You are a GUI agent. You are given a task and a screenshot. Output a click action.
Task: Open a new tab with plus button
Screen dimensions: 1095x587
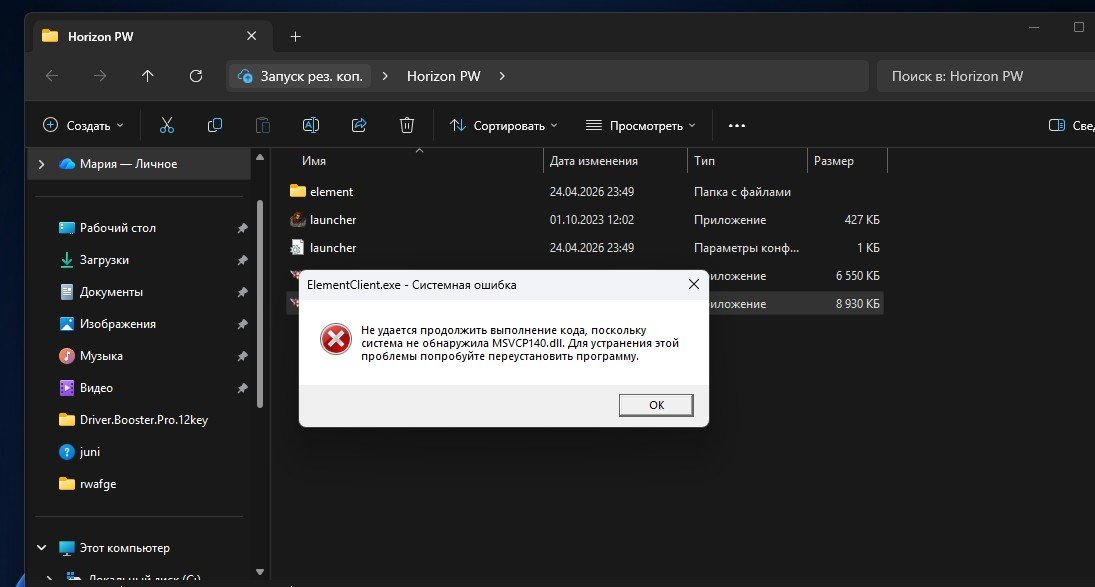[x=295, y=36]
